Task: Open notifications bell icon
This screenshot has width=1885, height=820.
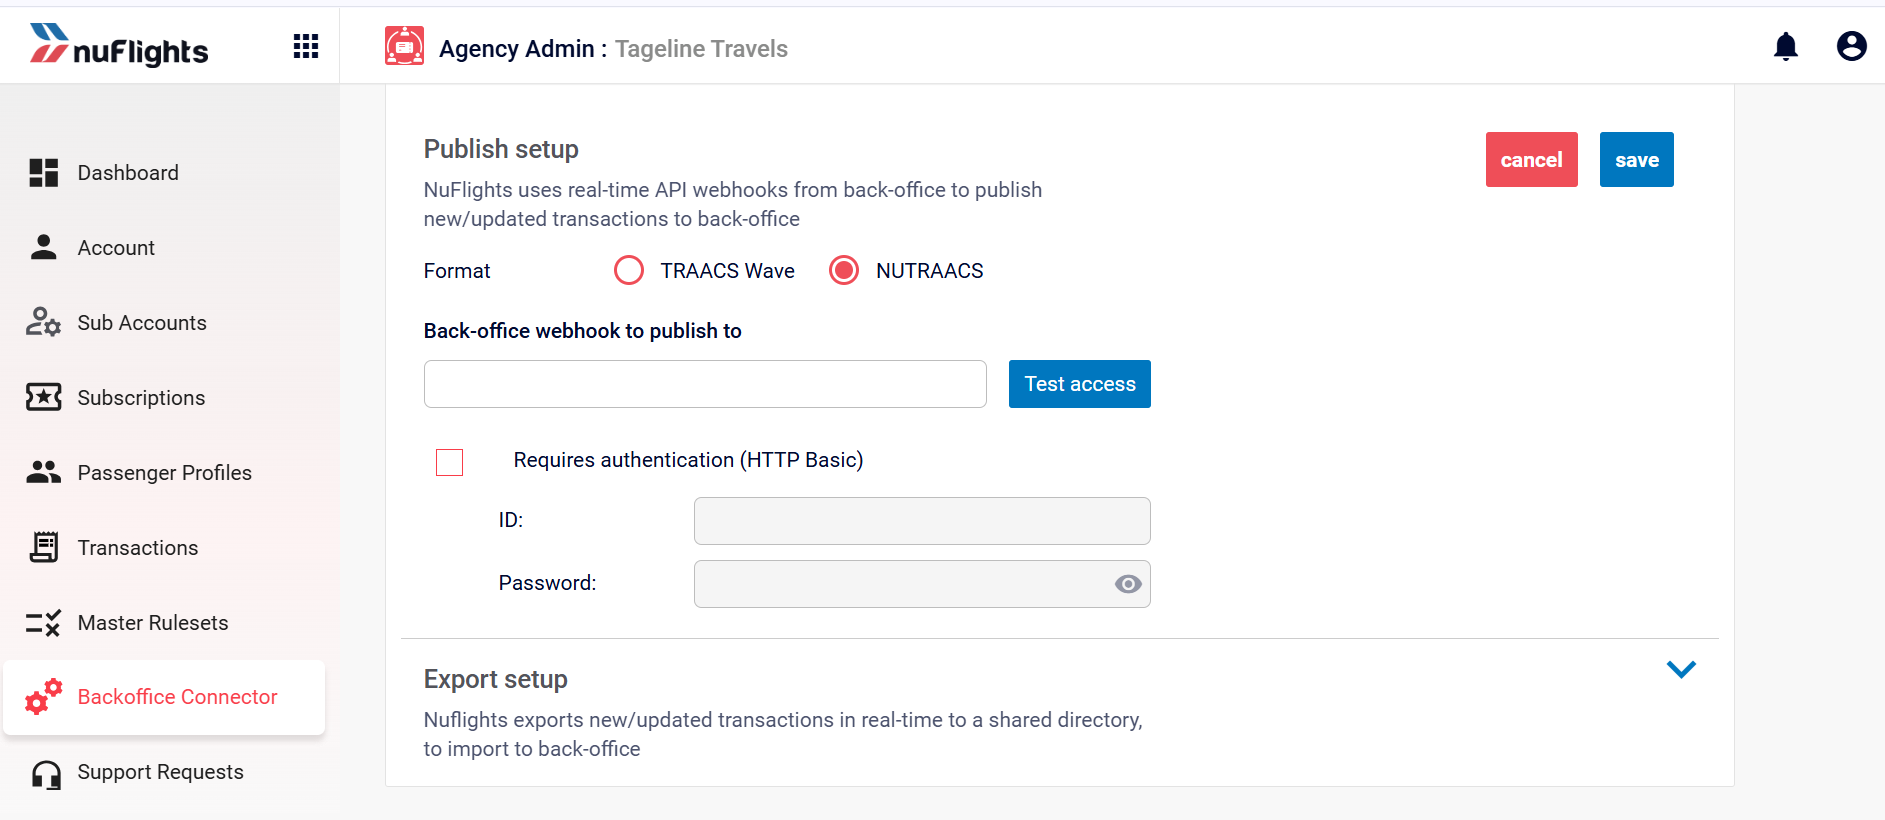Action: tap(1786, 46)
